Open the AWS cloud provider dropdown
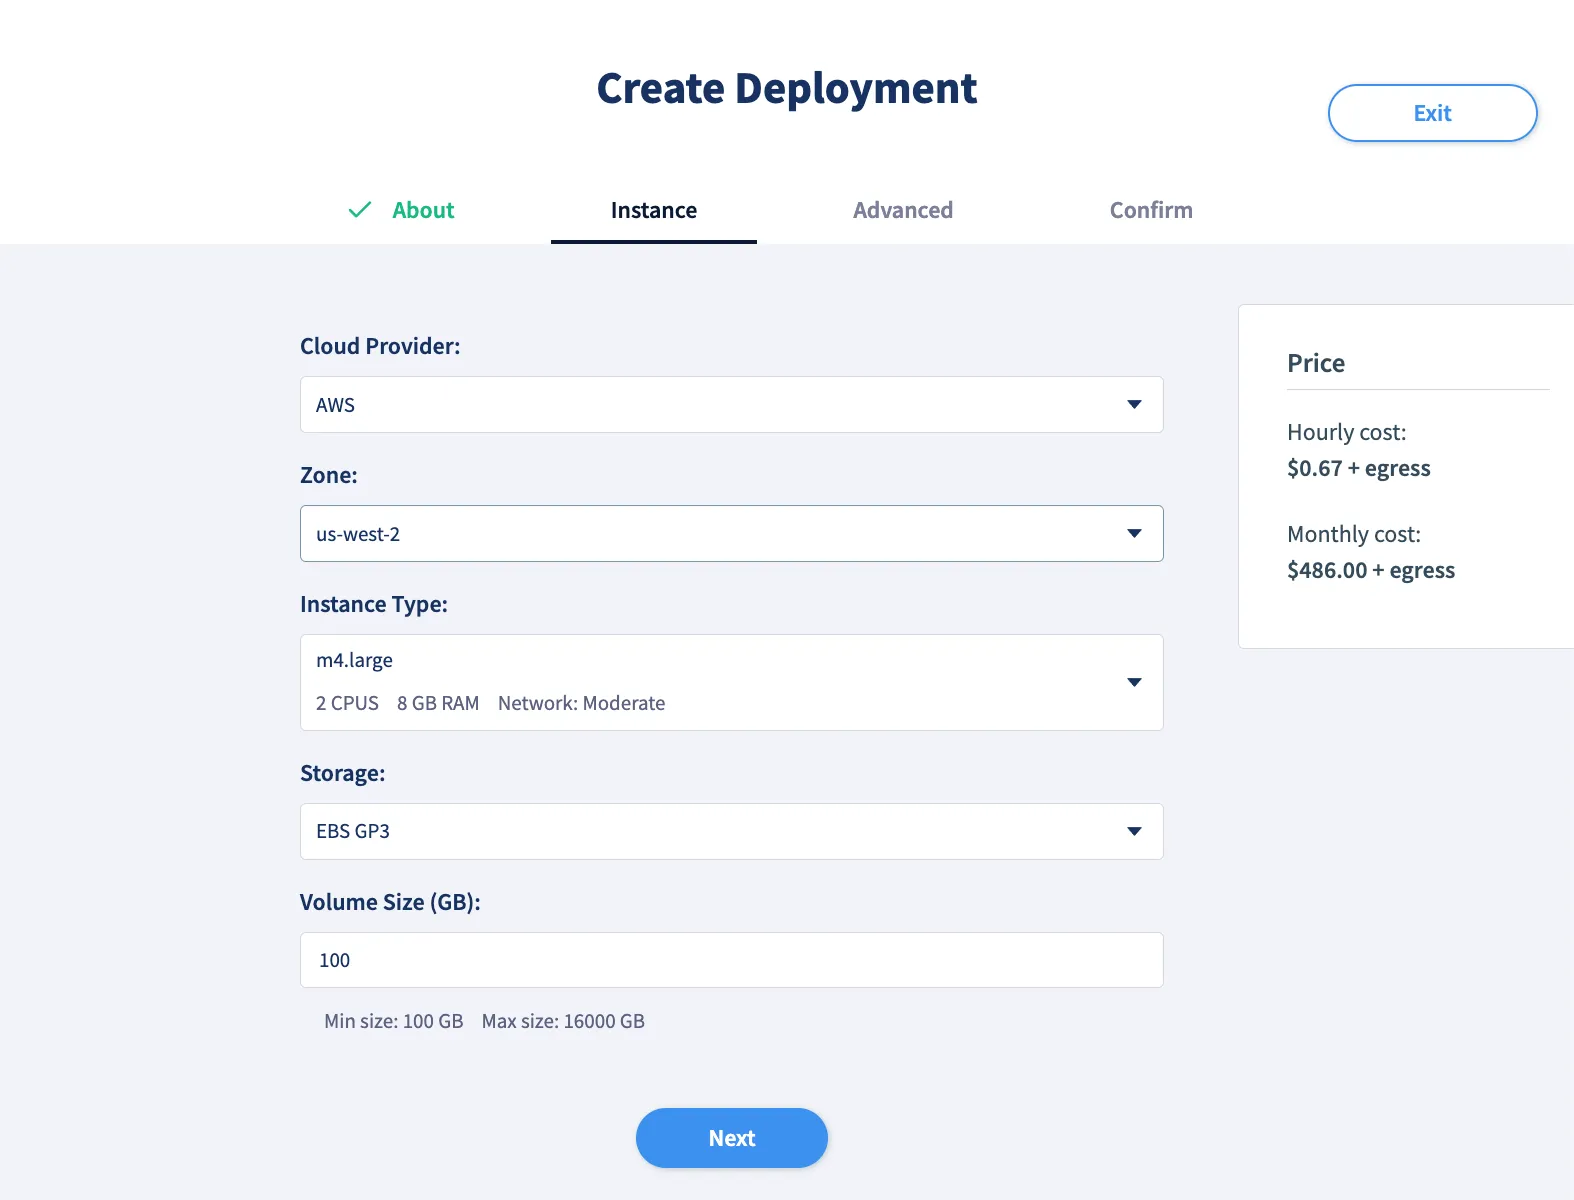Image resolution: width=1574 pixels, height=1200 pixels. pos(700,405)
